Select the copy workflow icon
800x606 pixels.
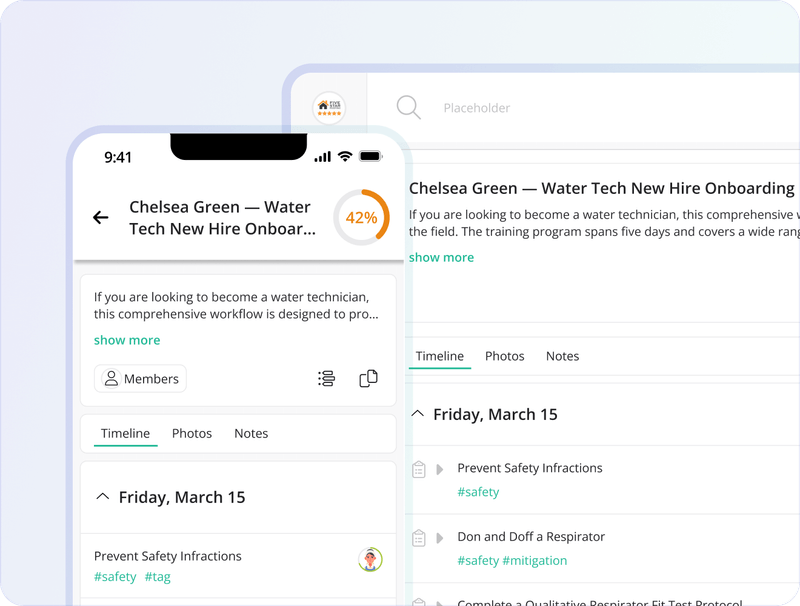tap(368, 379)
